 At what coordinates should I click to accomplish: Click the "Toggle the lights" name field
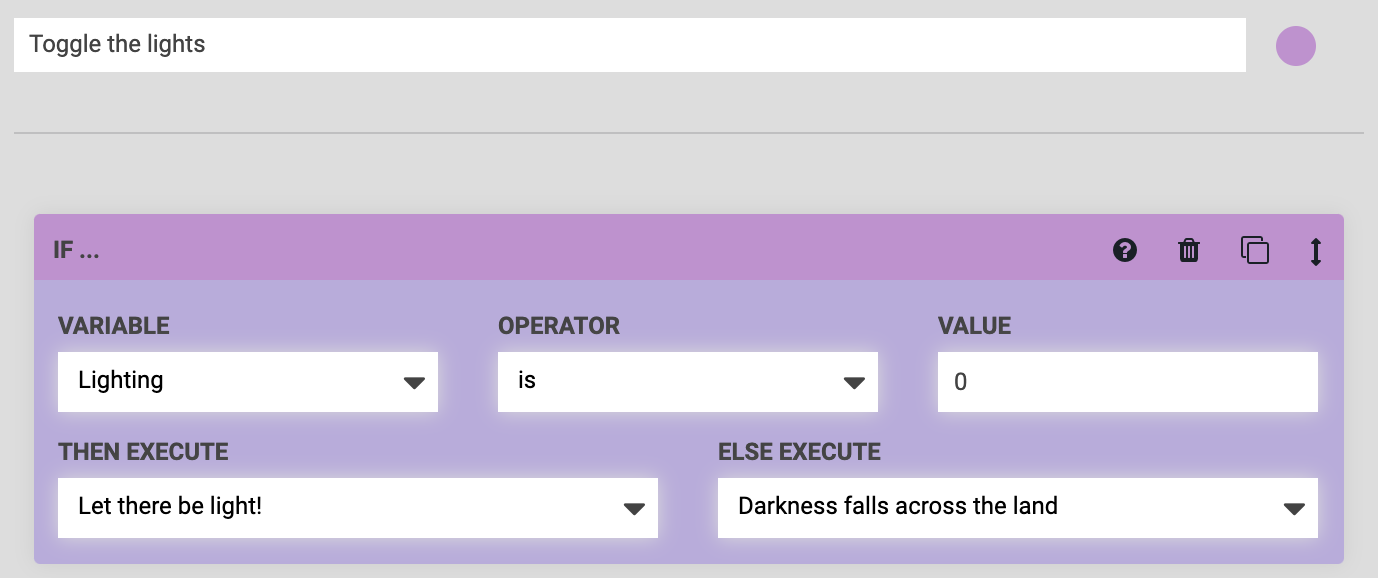point(629,44)
